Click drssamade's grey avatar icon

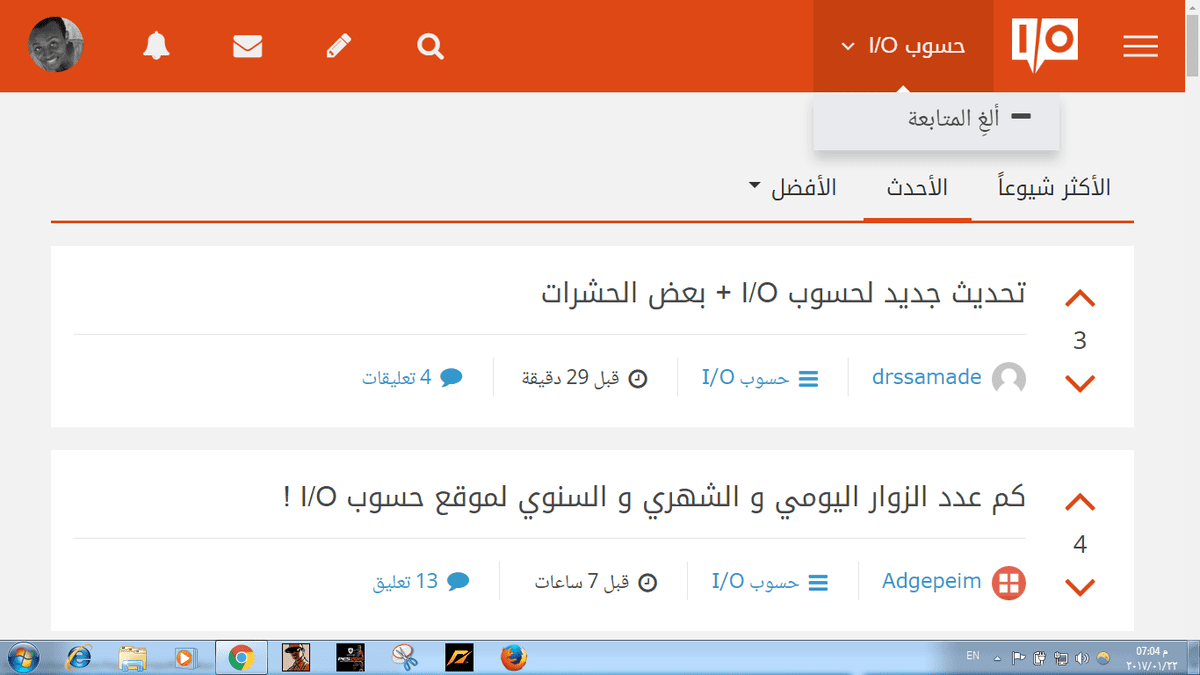click(1009, 379)
